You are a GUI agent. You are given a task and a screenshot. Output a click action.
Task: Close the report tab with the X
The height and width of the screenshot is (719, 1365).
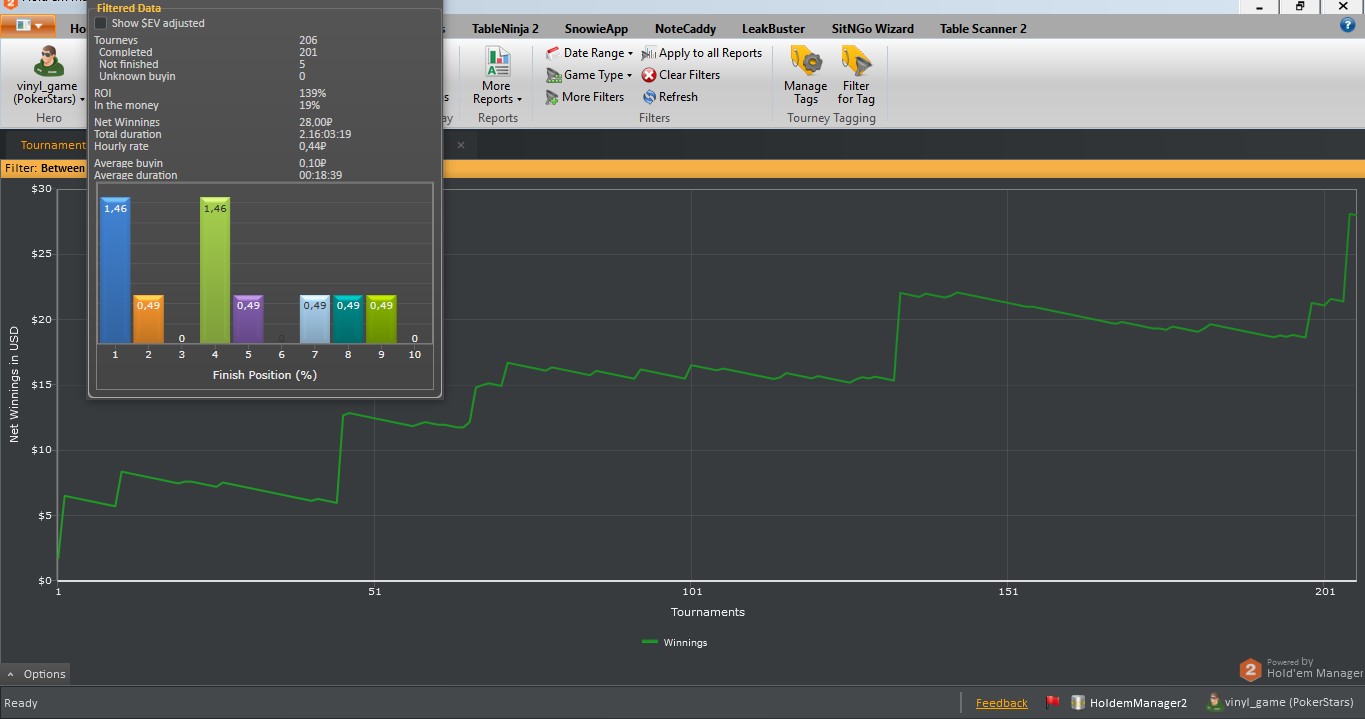(x=461, y=145)
